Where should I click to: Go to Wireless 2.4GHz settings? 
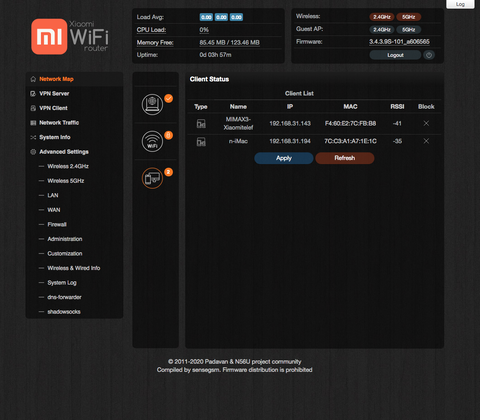coord(68,166)
